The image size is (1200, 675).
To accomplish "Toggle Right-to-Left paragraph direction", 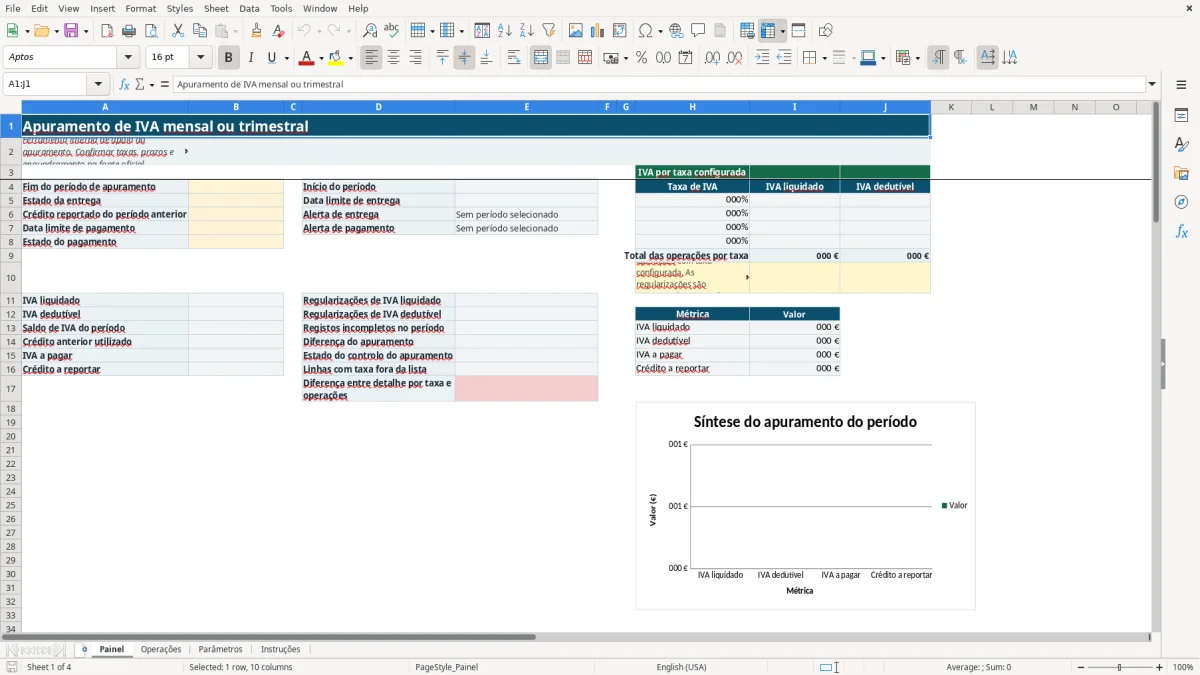I will pos(960,58).
